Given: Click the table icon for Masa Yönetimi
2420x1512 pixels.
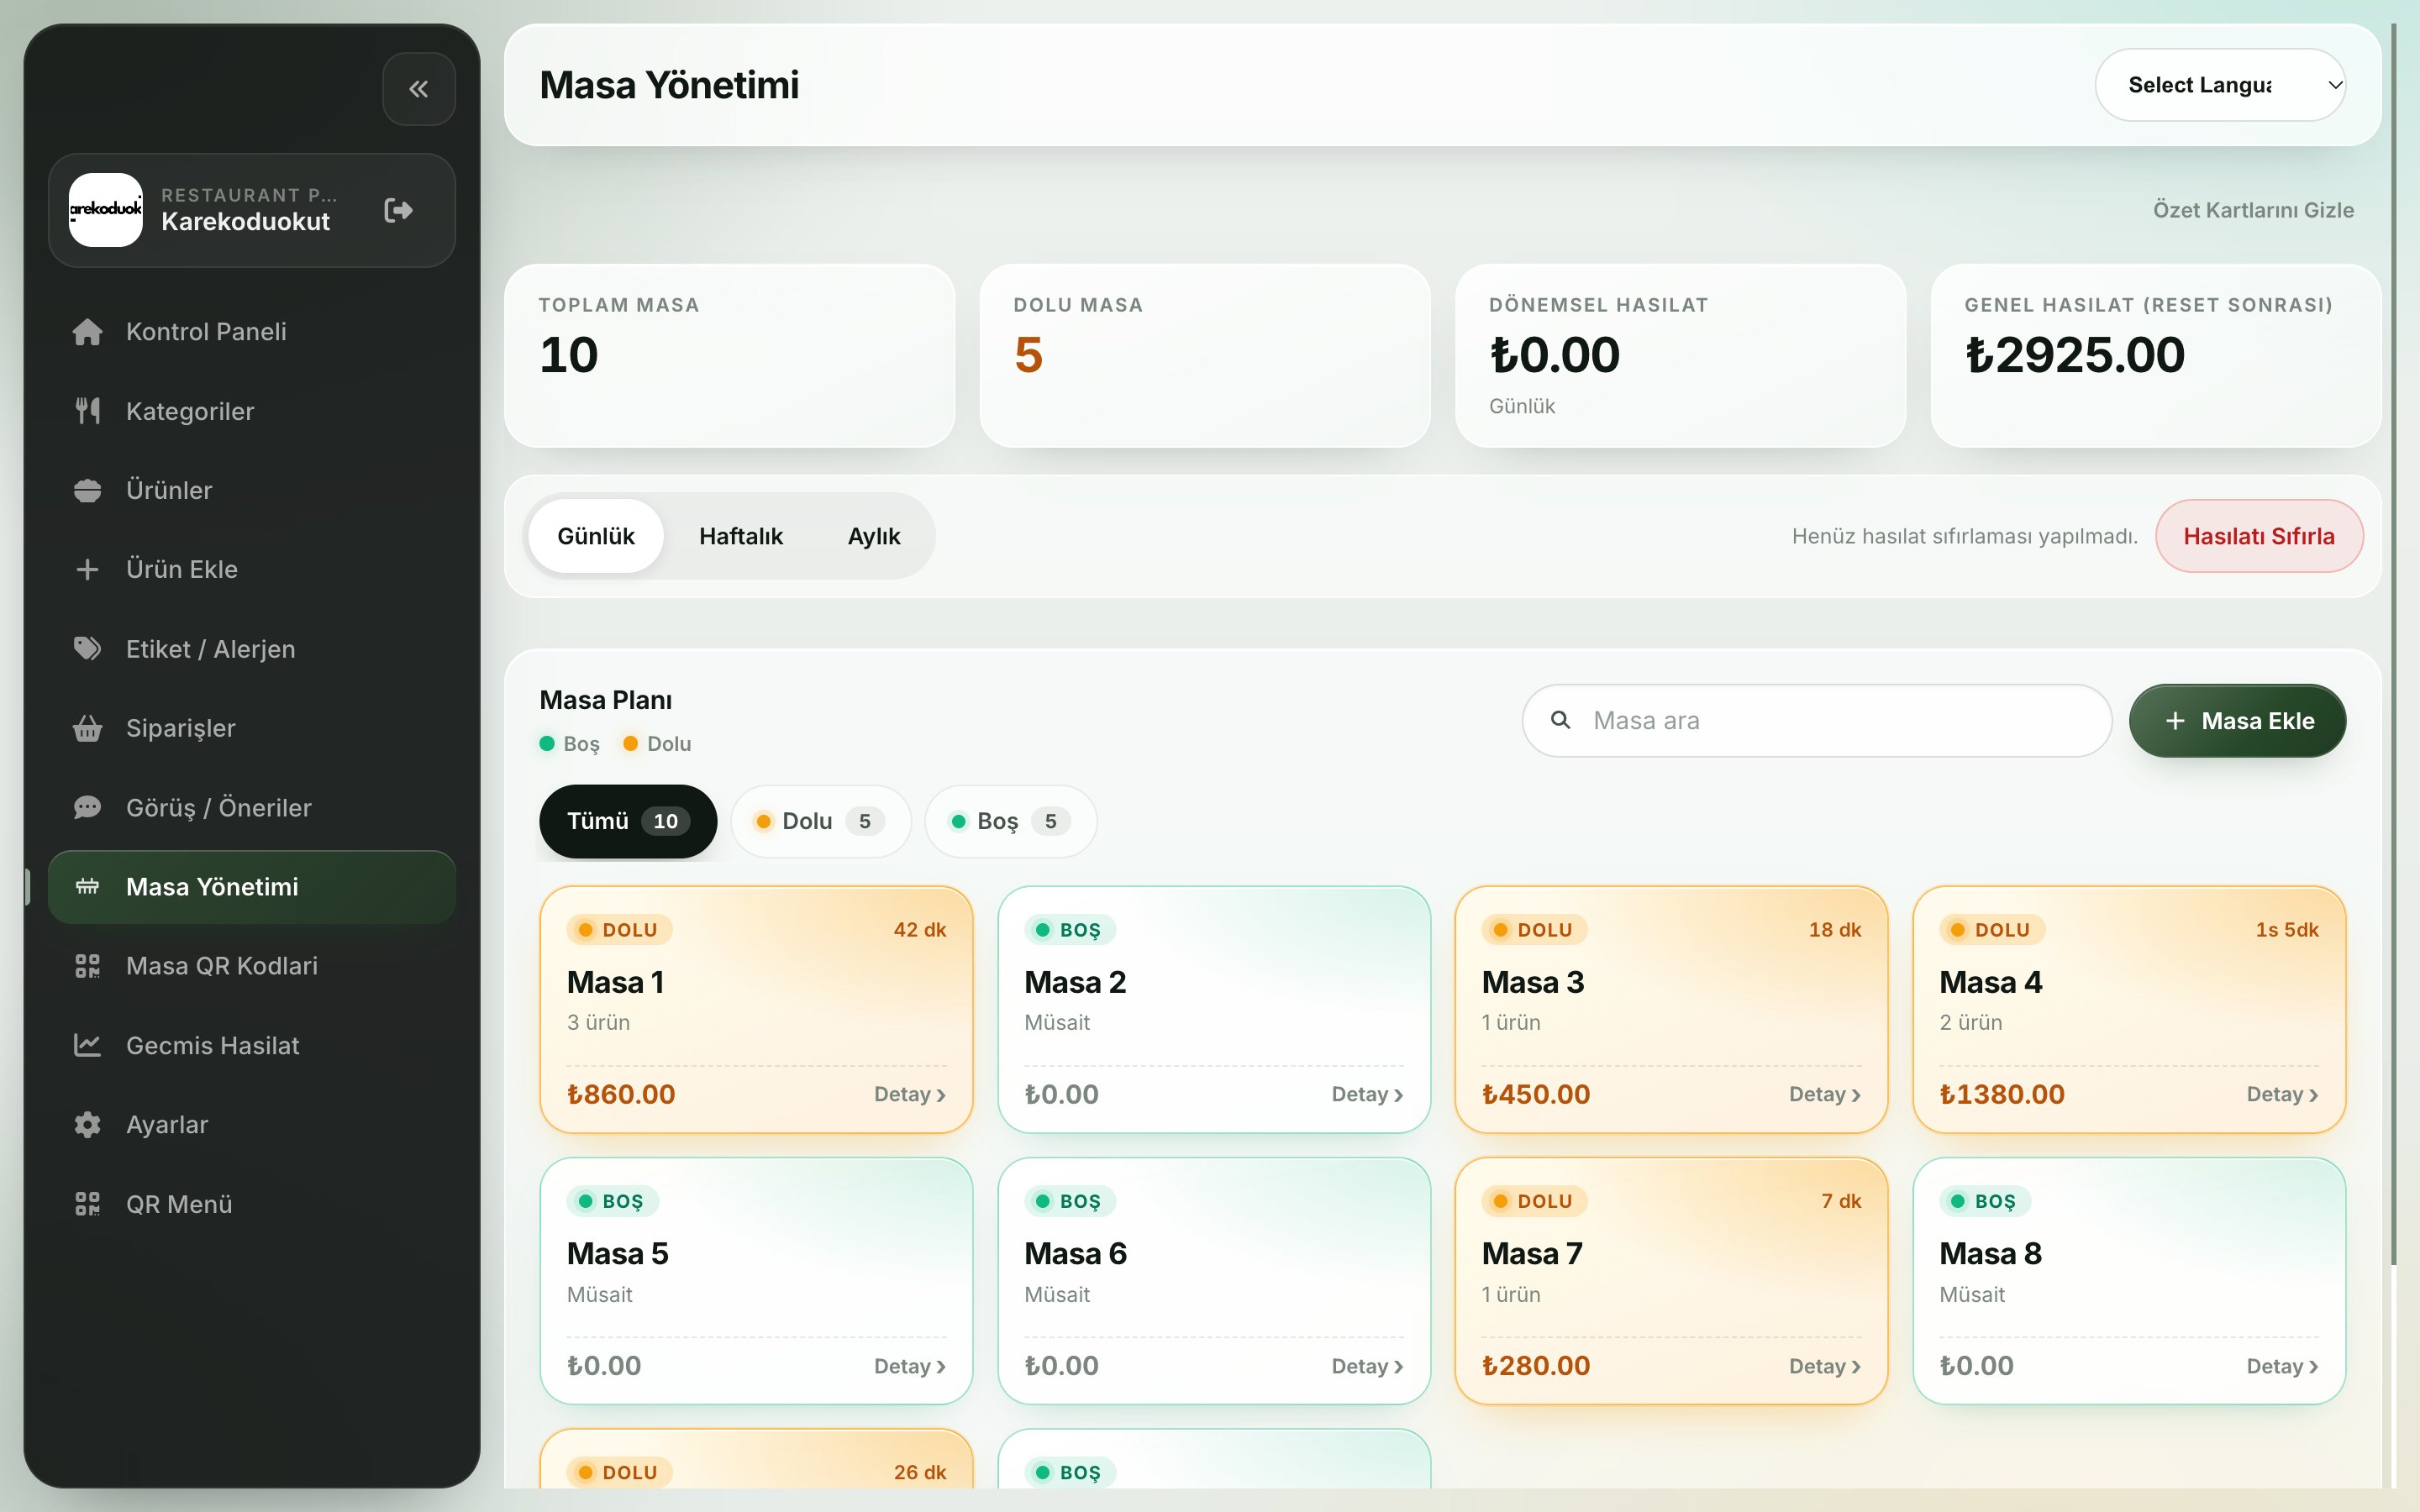Looking at the screenshot, I should pos(88,887).
